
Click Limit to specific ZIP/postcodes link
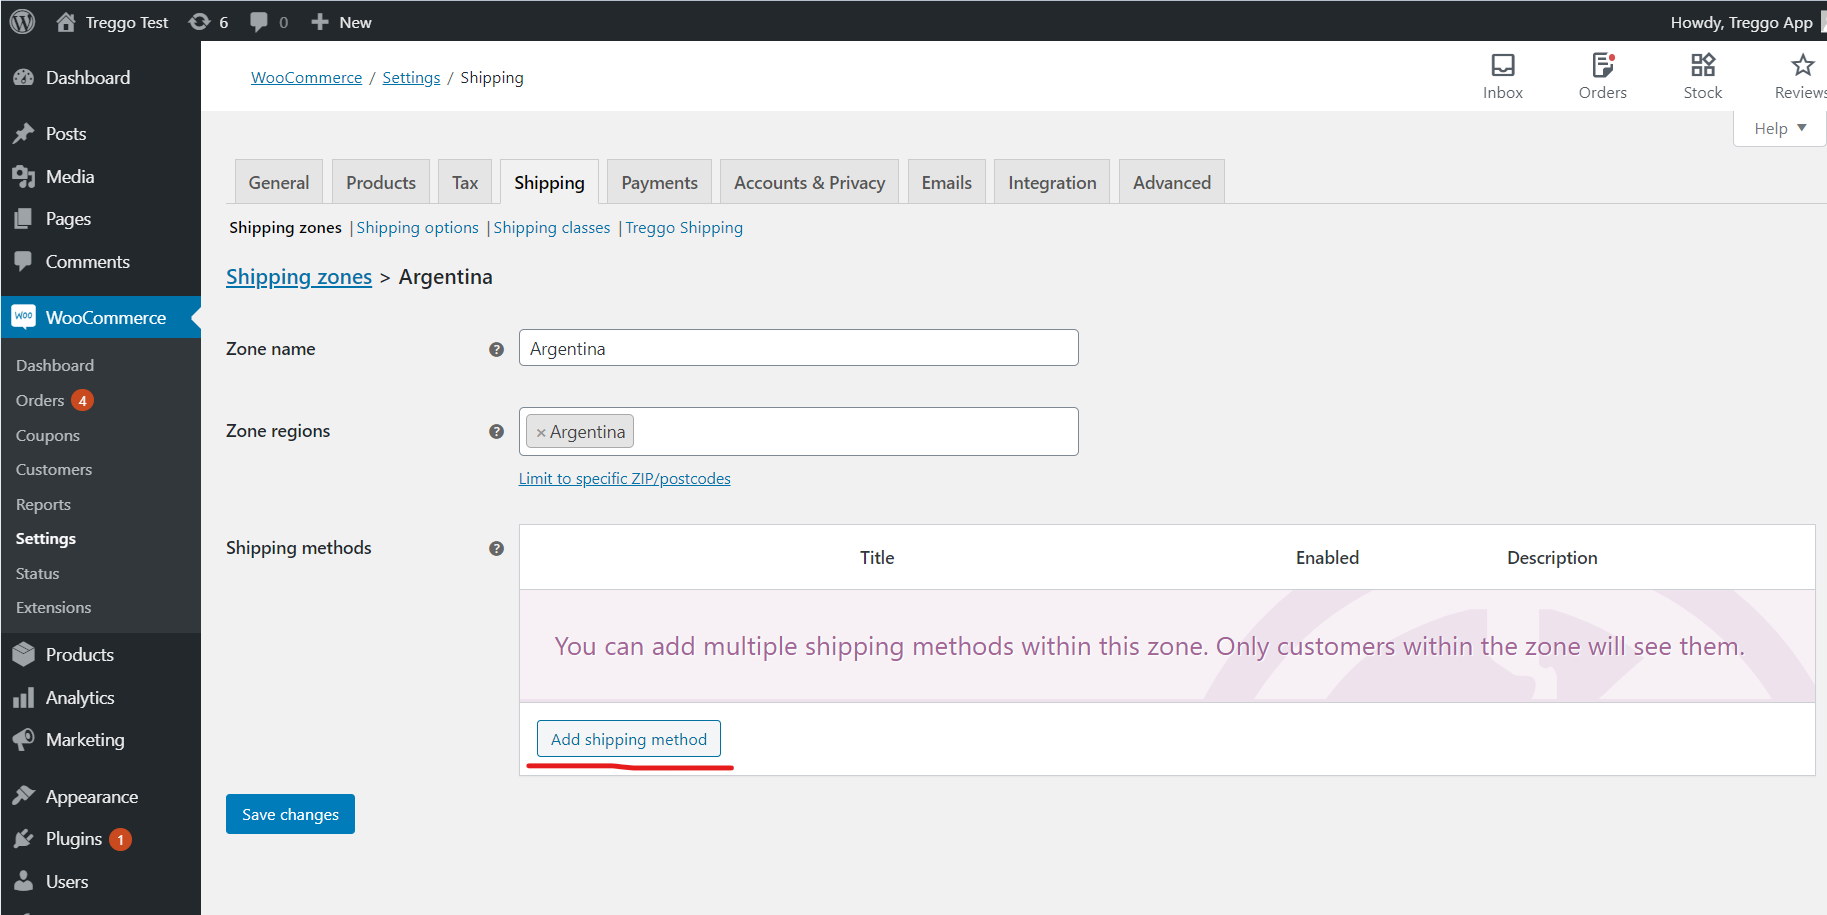[624, 479]
